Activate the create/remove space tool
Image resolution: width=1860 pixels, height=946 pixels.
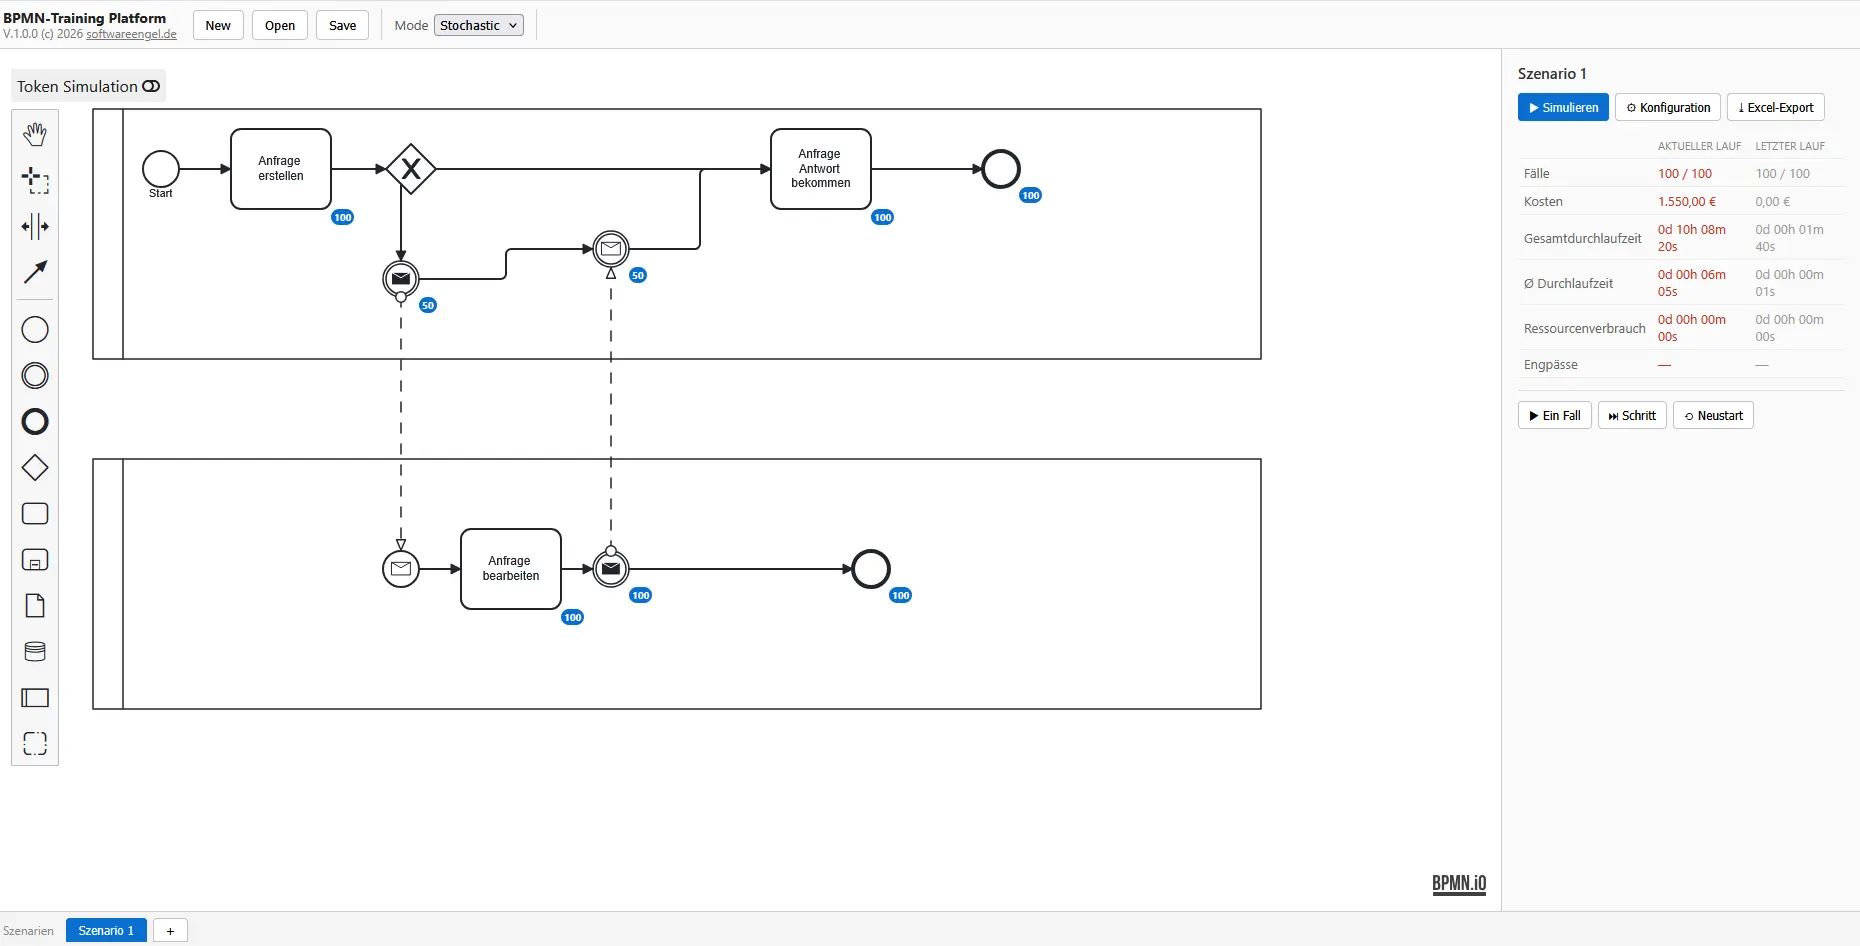[x=35, y=226]
